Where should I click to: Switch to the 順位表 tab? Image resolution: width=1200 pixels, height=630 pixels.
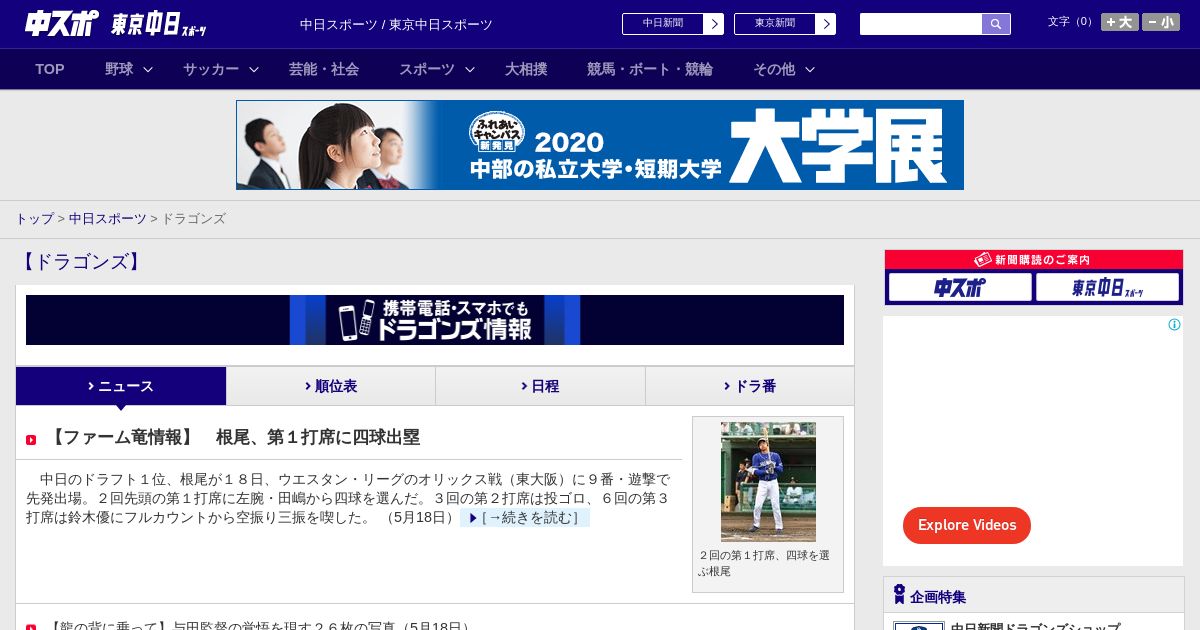[331, 386]
